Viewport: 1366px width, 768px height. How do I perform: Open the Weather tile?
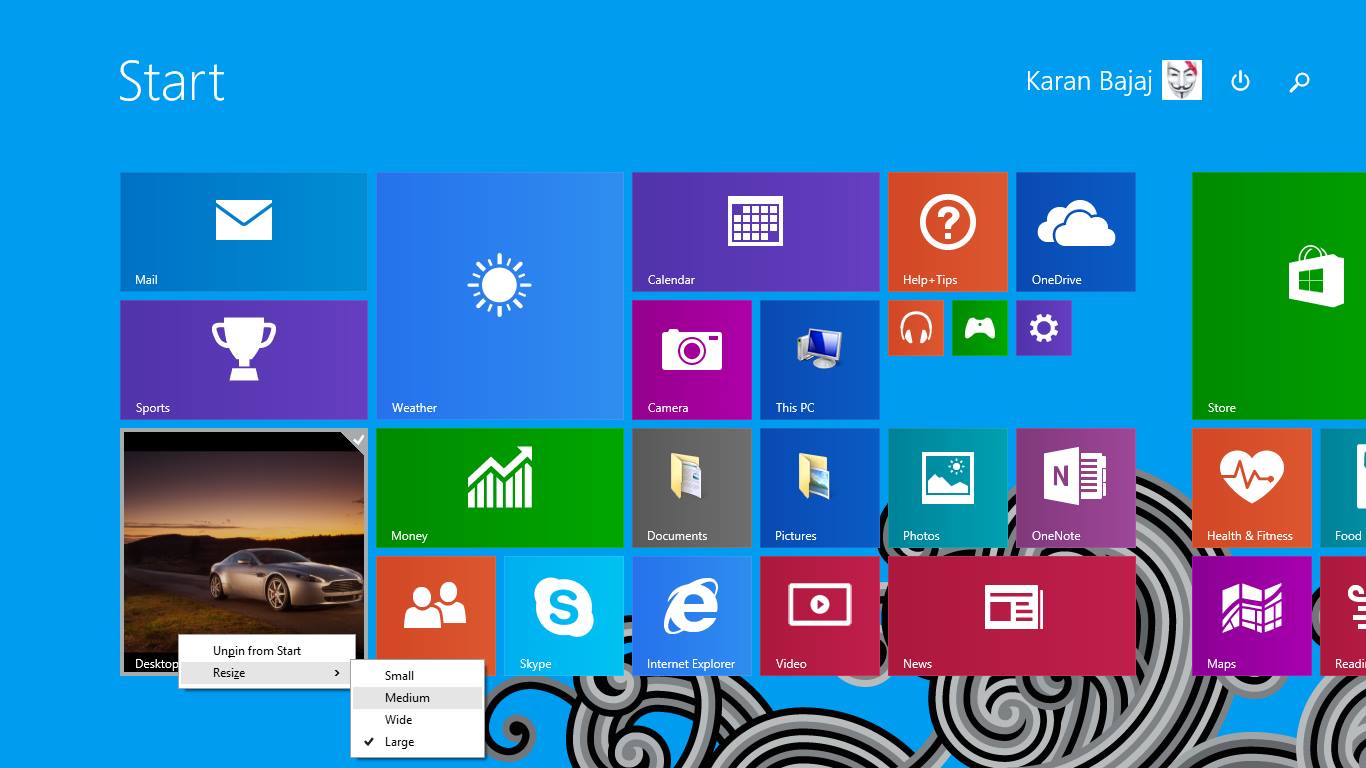(x=500, y=296)
